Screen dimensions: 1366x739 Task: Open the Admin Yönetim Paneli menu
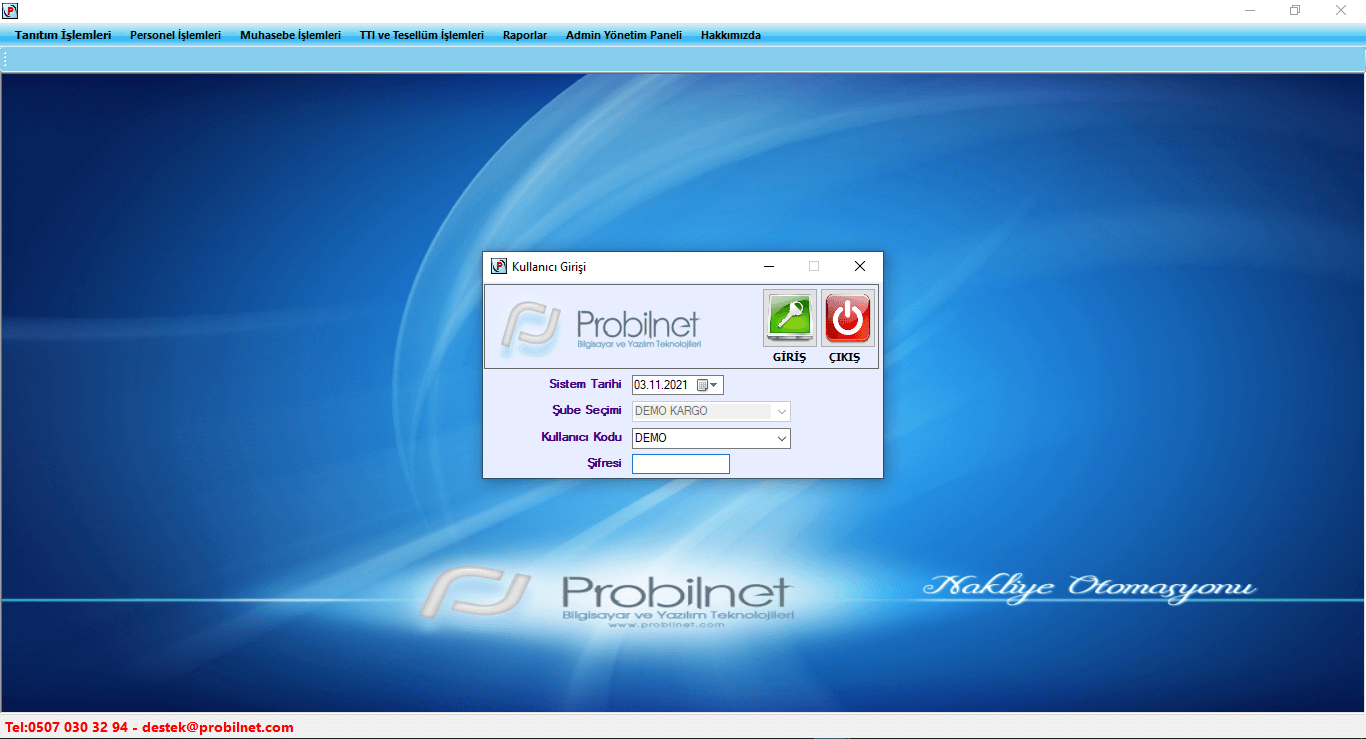tap(623, 35)
